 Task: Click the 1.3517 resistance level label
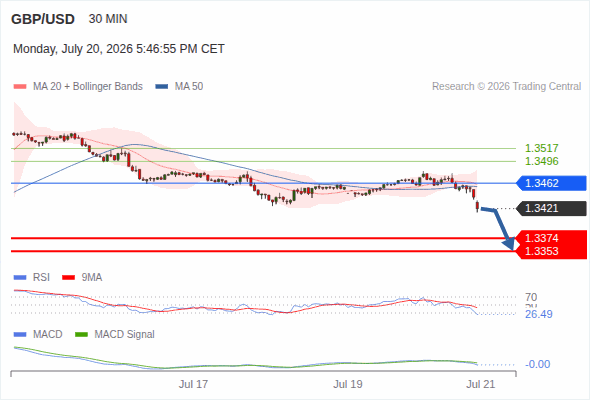pyautogui.click(x=541, y=148)
